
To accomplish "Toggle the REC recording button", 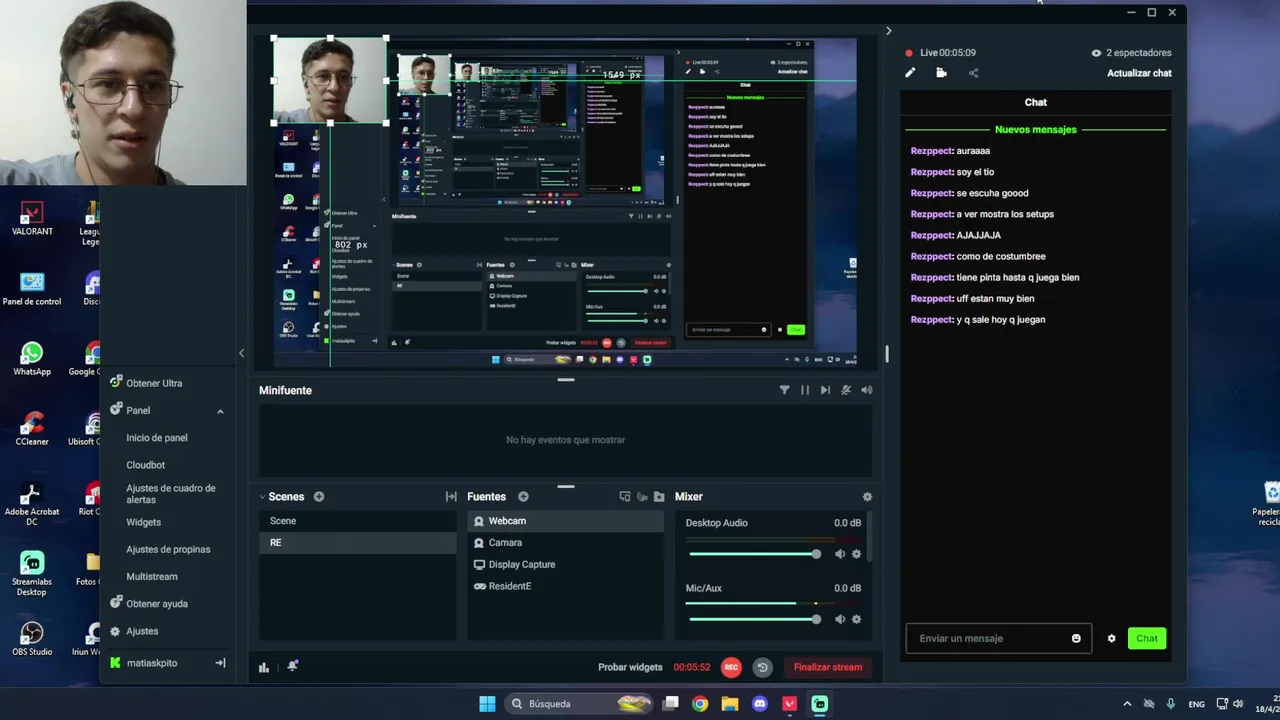I will 731,667.
